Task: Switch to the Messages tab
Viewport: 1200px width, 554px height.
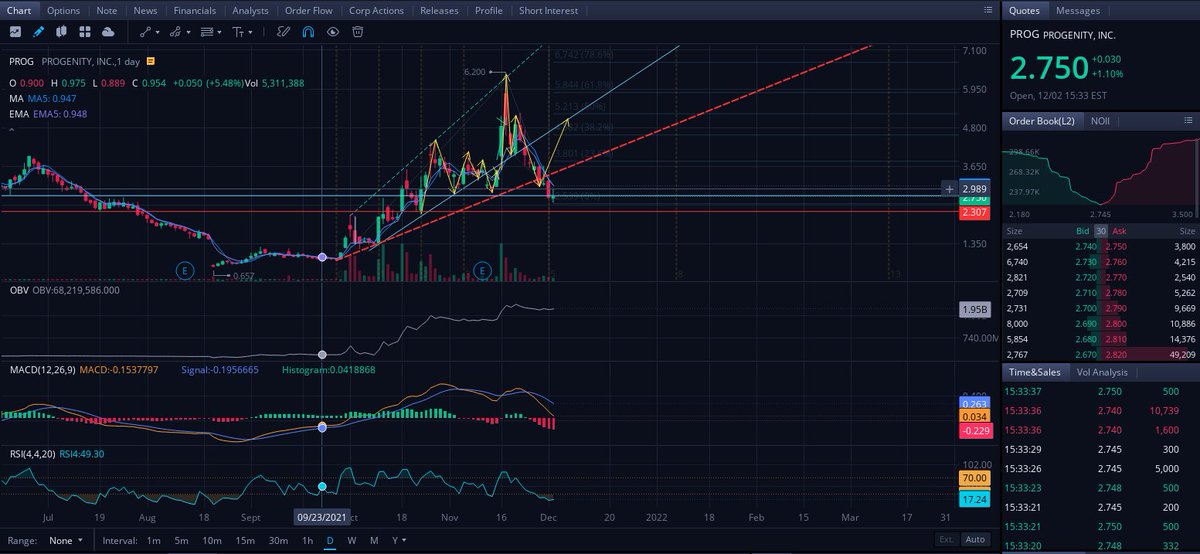Action: coord(1078,10)
